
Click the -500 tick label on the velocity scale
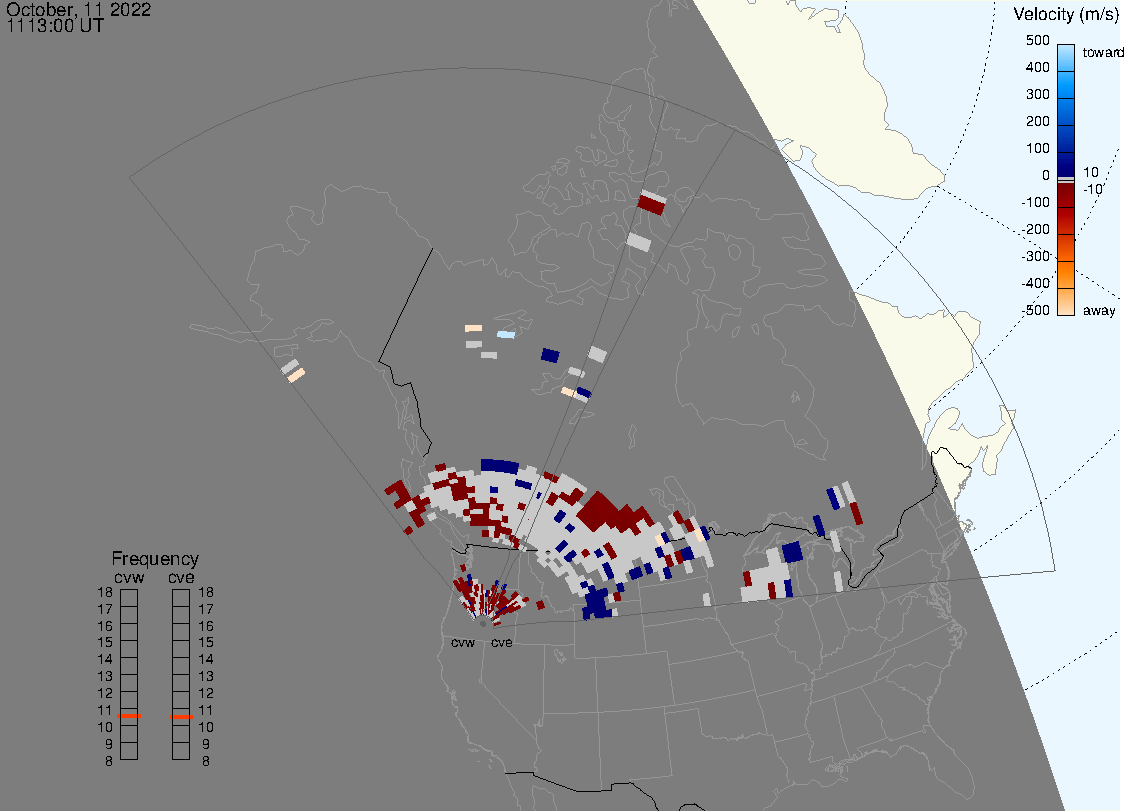click(x=1036, y=310)
